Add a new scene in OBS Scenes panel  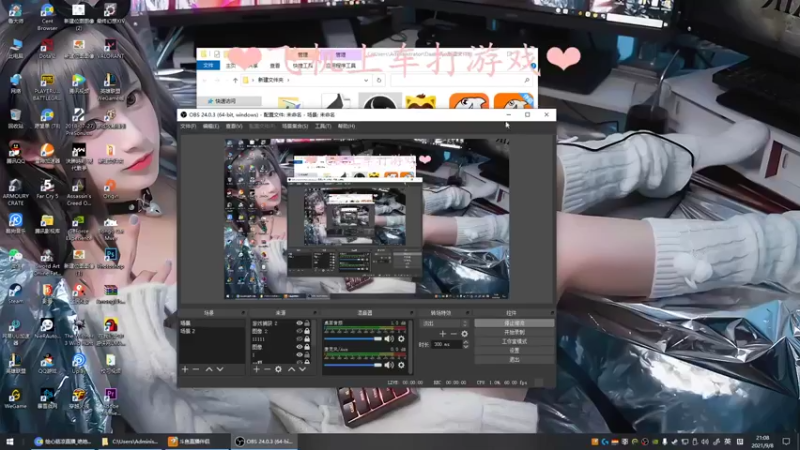(x=185, y=369)
